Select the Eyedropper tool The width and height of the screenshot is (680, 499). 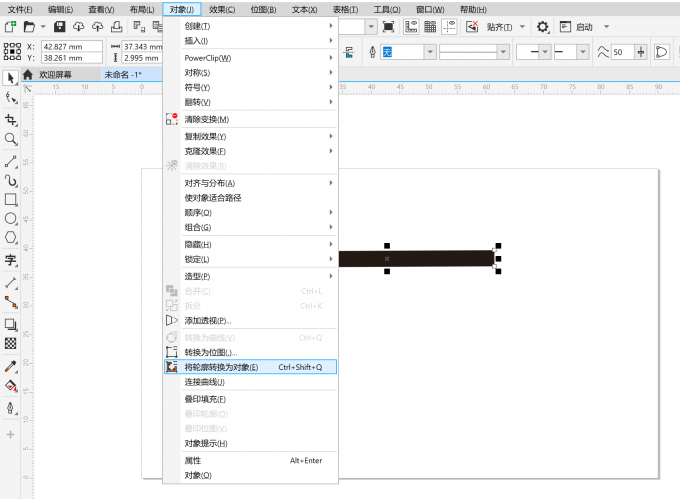(x=11, y=367)
